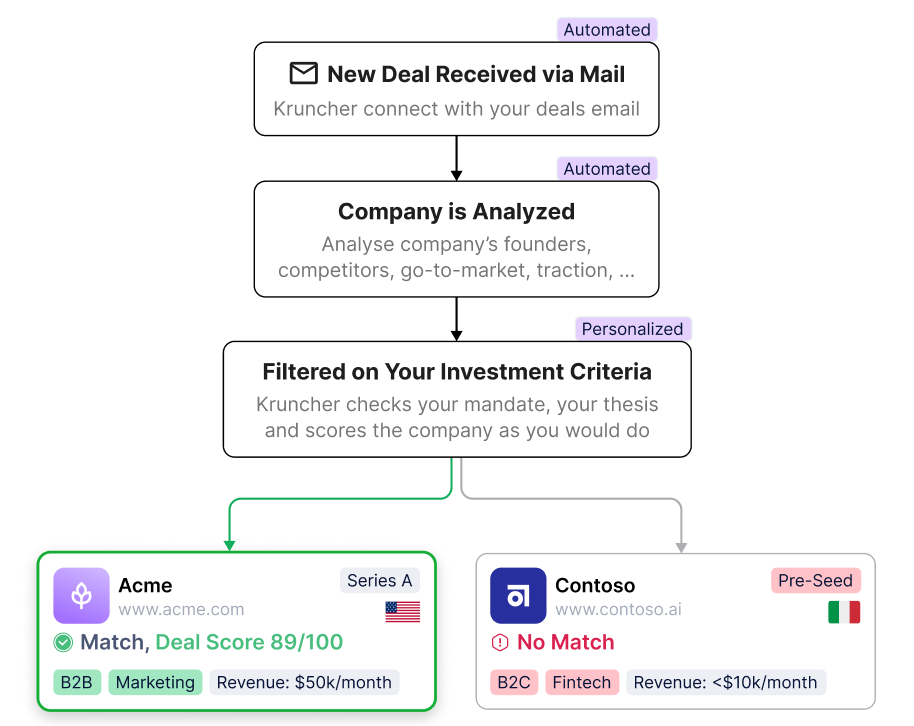Image resolution: width=914 pixels, height=726 pixels.
Task: Open the www.contoso.ai link
Action: 618,610
